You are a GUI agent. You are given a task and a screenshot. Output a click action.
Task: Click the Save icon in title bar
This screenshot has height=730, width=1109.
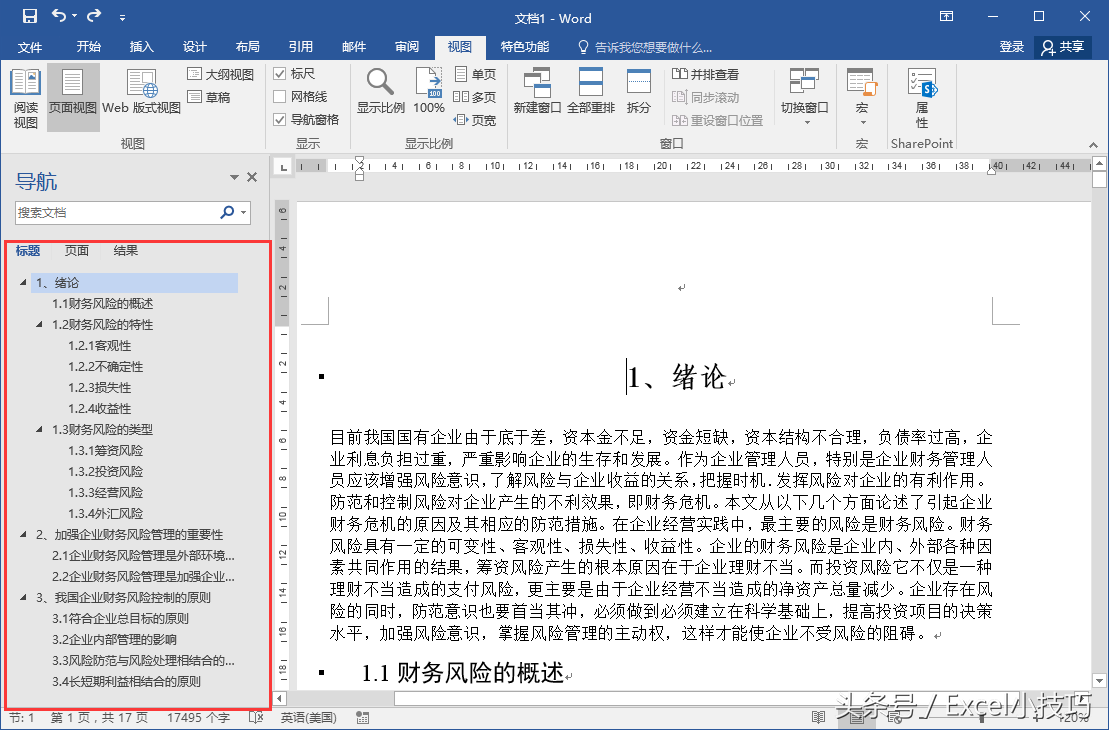pyautogui.click(x=29, y=17)
